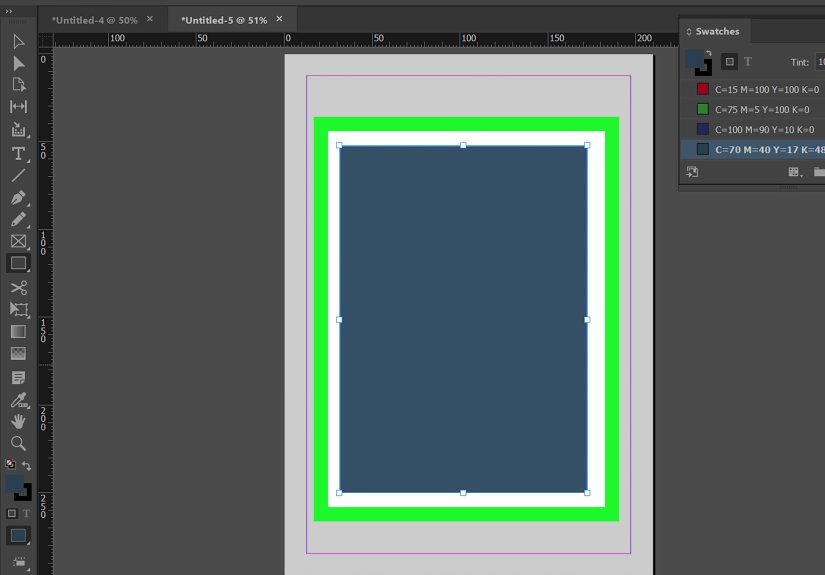Swap fill and stroke in Swatches panel

[709, 53]
